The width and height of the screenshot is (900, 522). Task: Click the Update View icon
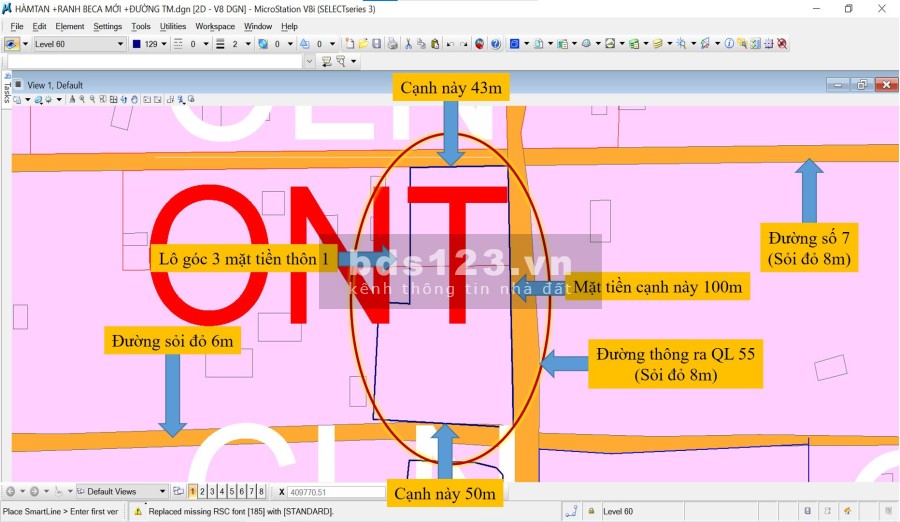pos(72,99)
